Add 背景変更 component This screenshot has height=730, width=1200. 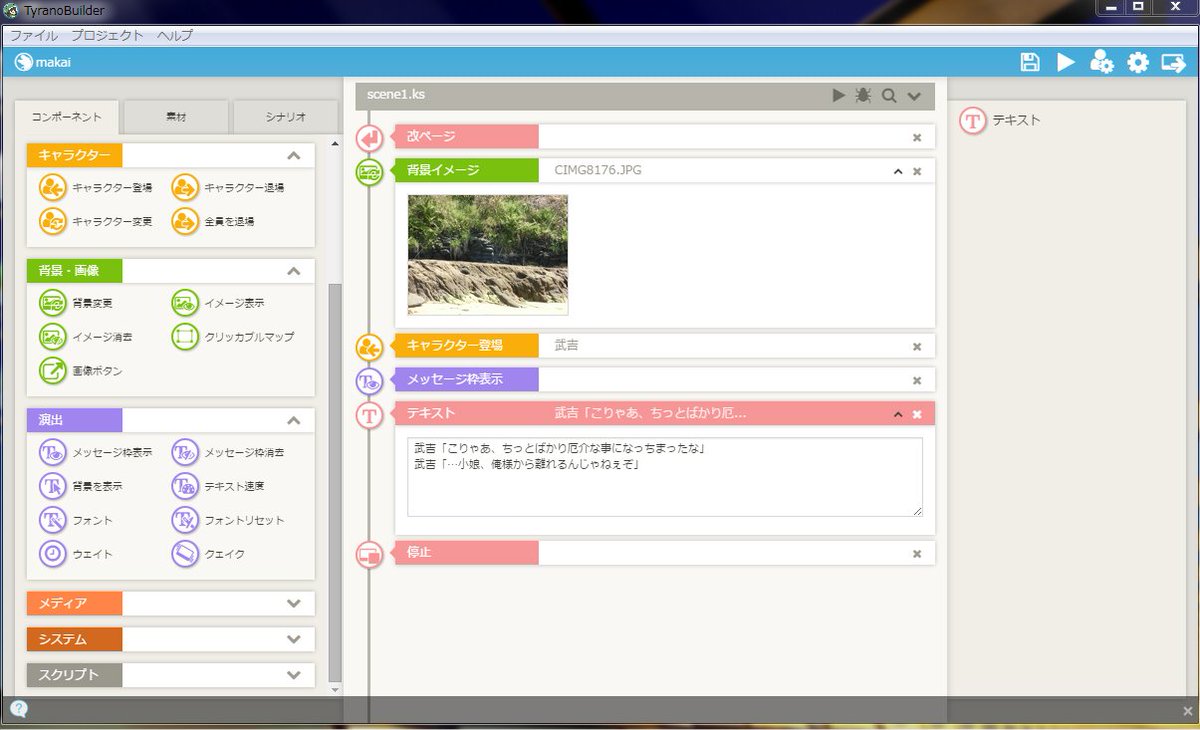(x=76, y=303)
